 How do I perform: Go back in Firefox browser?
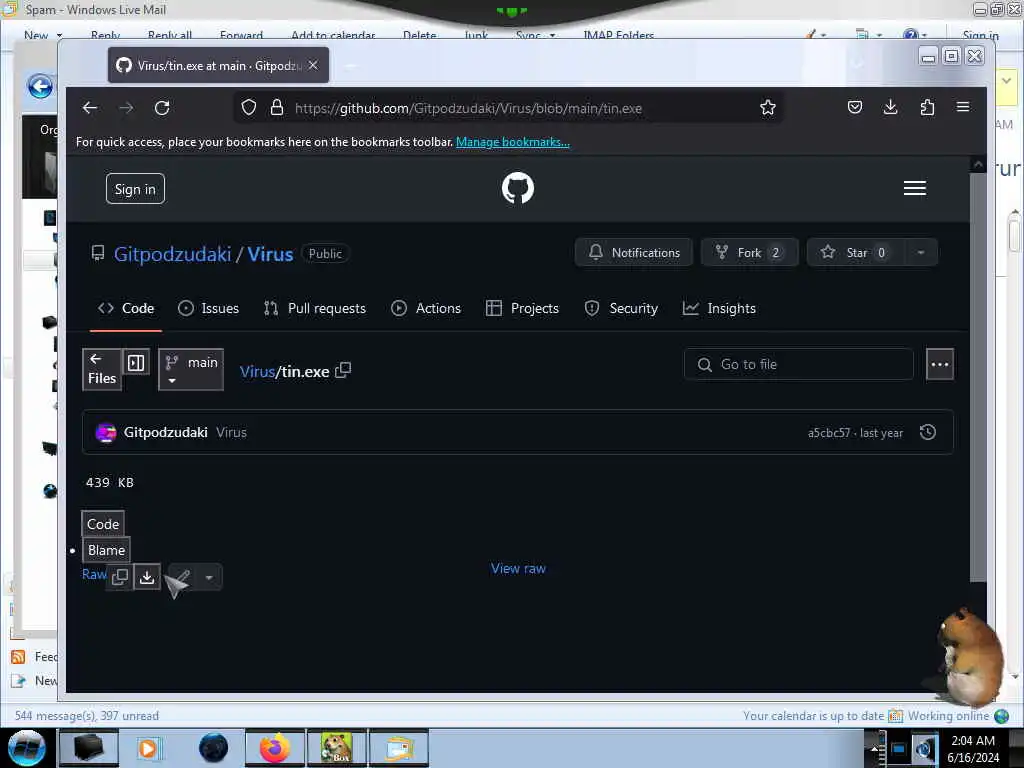point(89,108)
